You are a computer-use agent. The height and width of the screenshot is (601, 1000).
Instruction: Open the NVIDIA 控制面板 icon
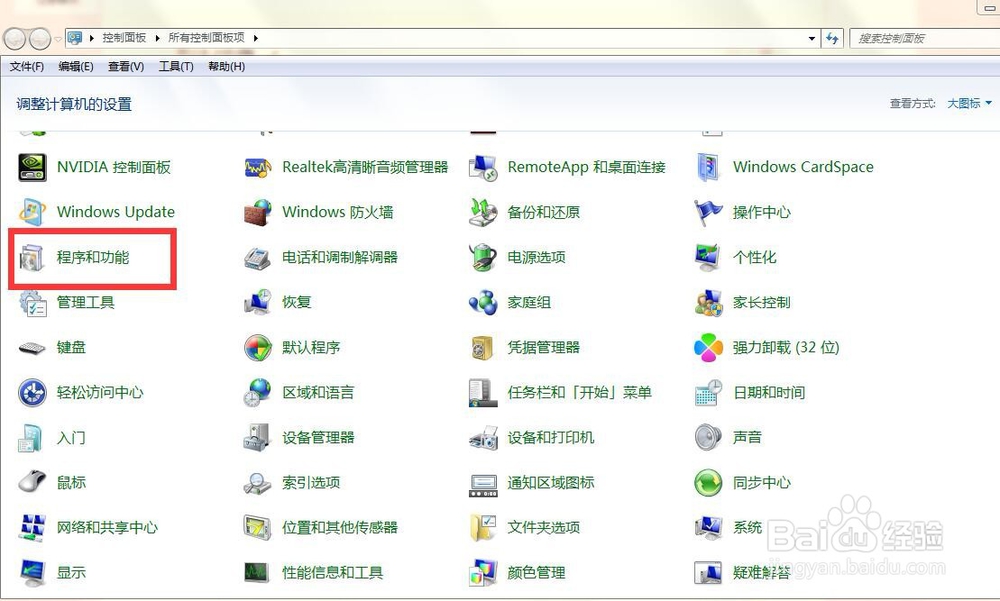click(x=32, y=167)
